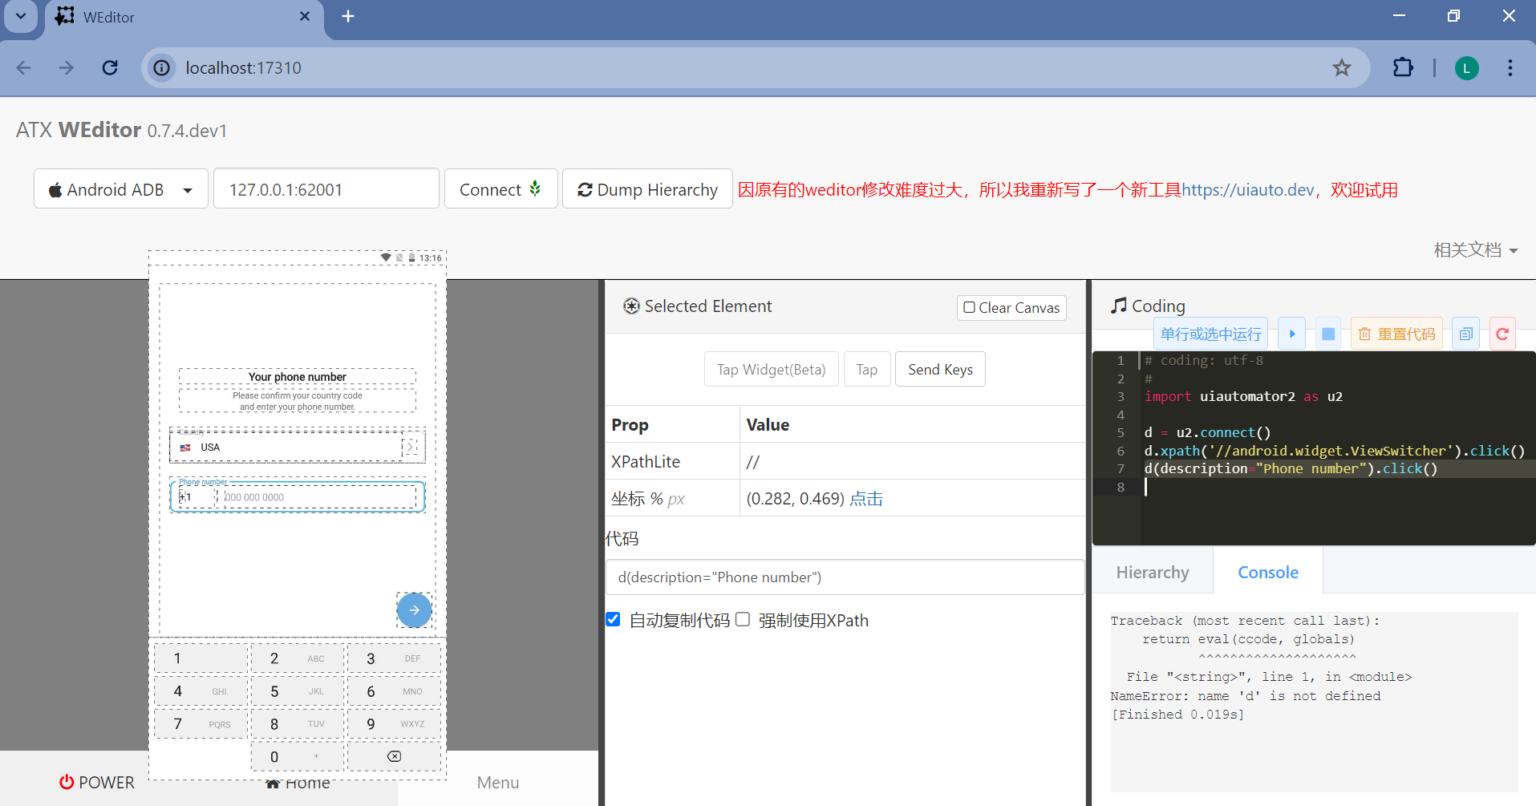Click the Menu button below device screen
This screenshot has width=1536, height=806.
point(498,782)
